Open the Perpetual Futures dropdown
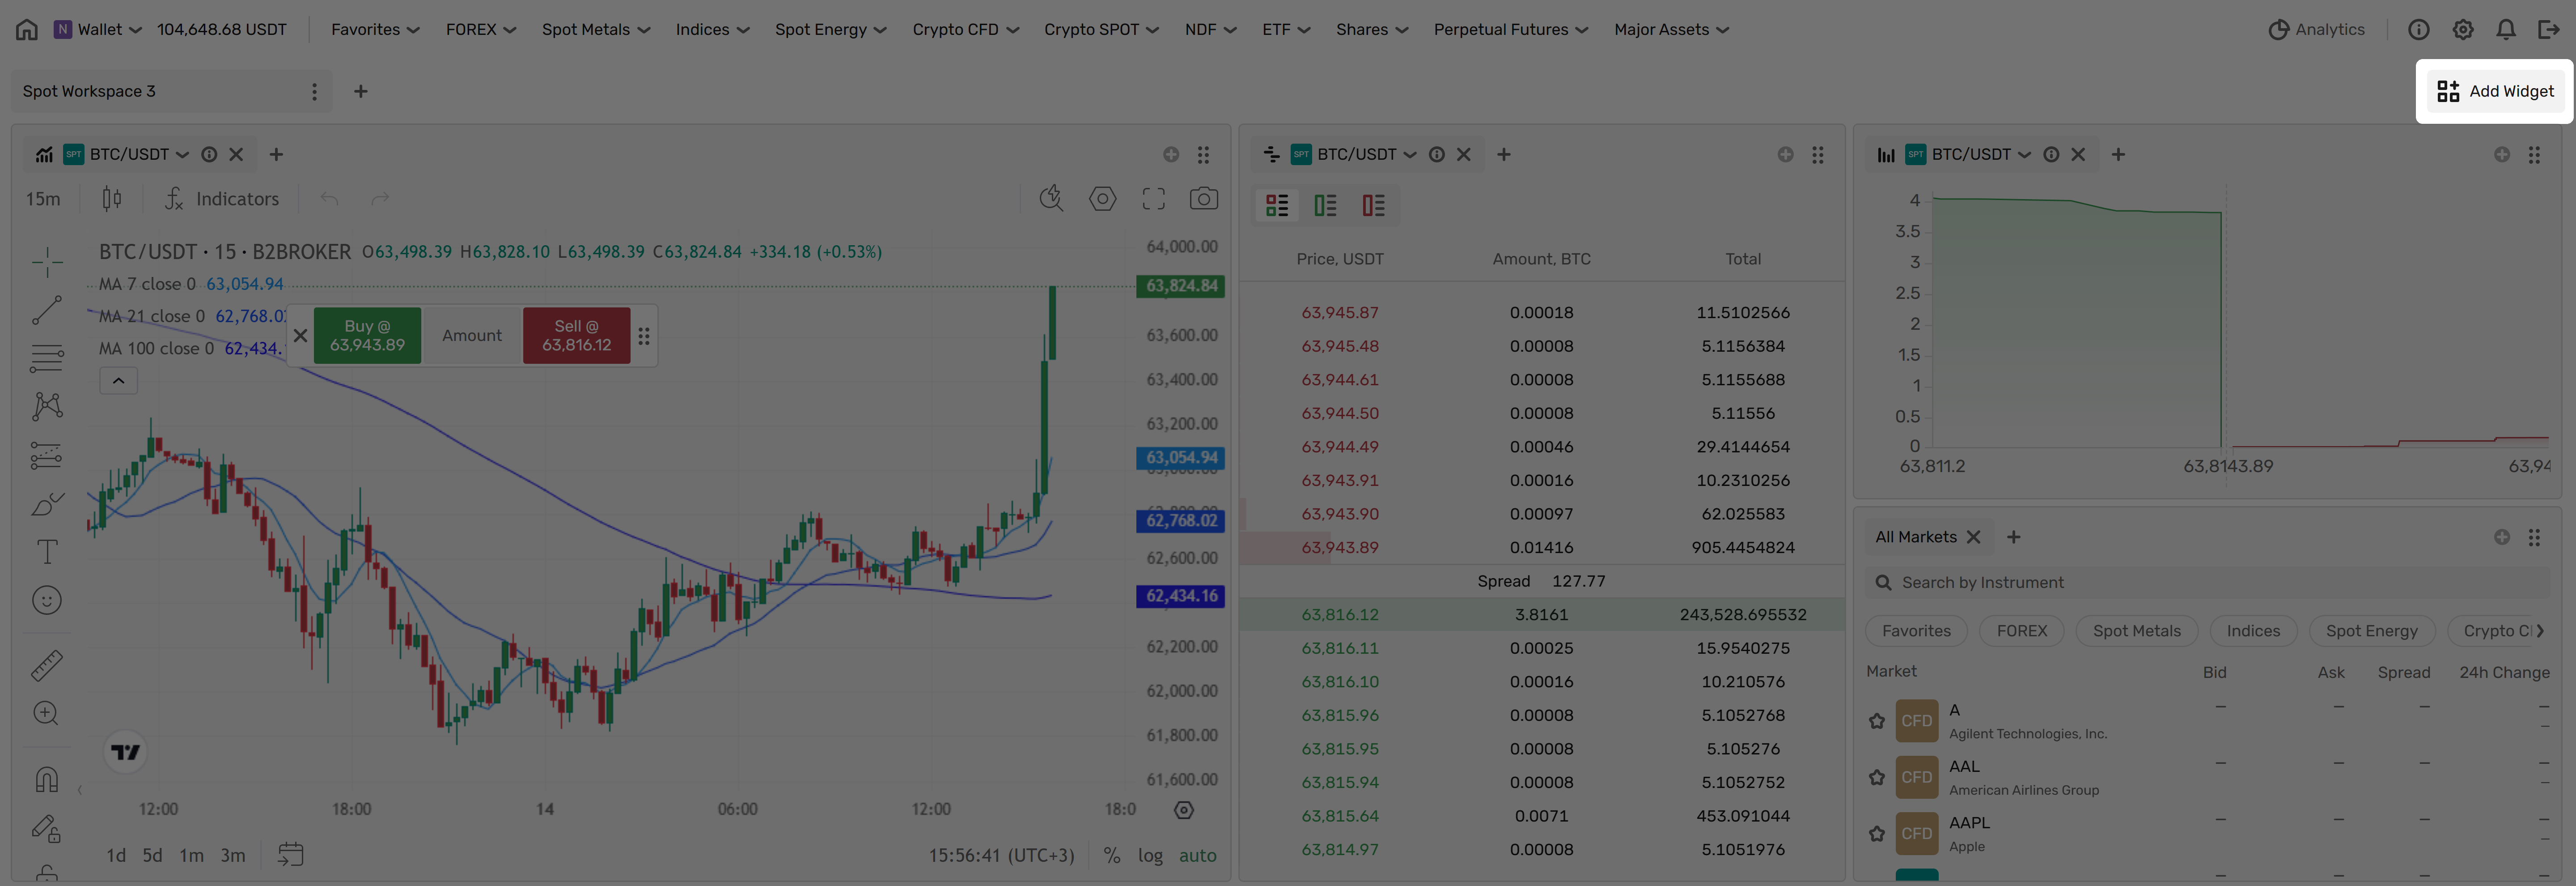 point(1511,29)
